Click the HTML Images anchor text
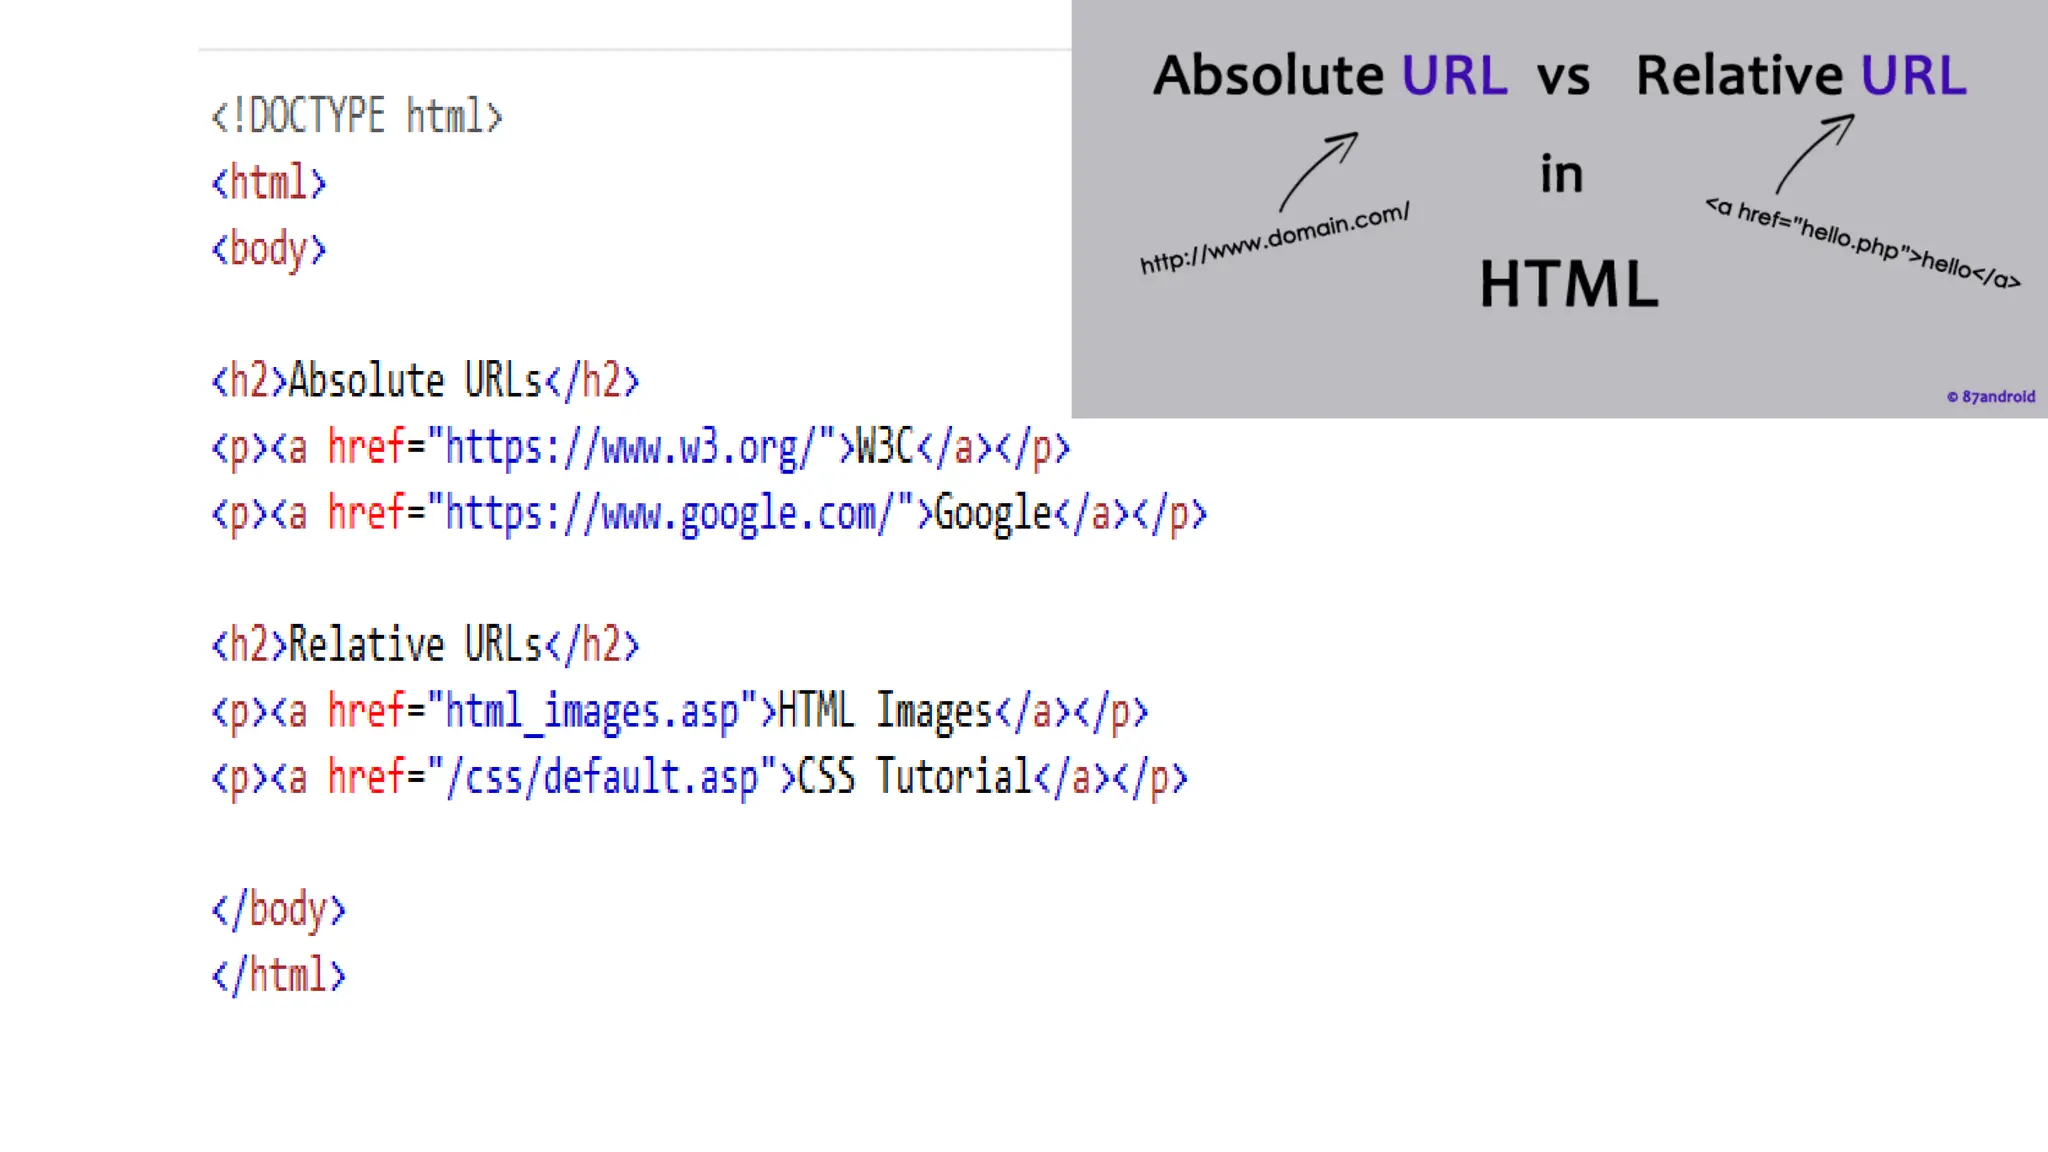 (x=884, y=712)
